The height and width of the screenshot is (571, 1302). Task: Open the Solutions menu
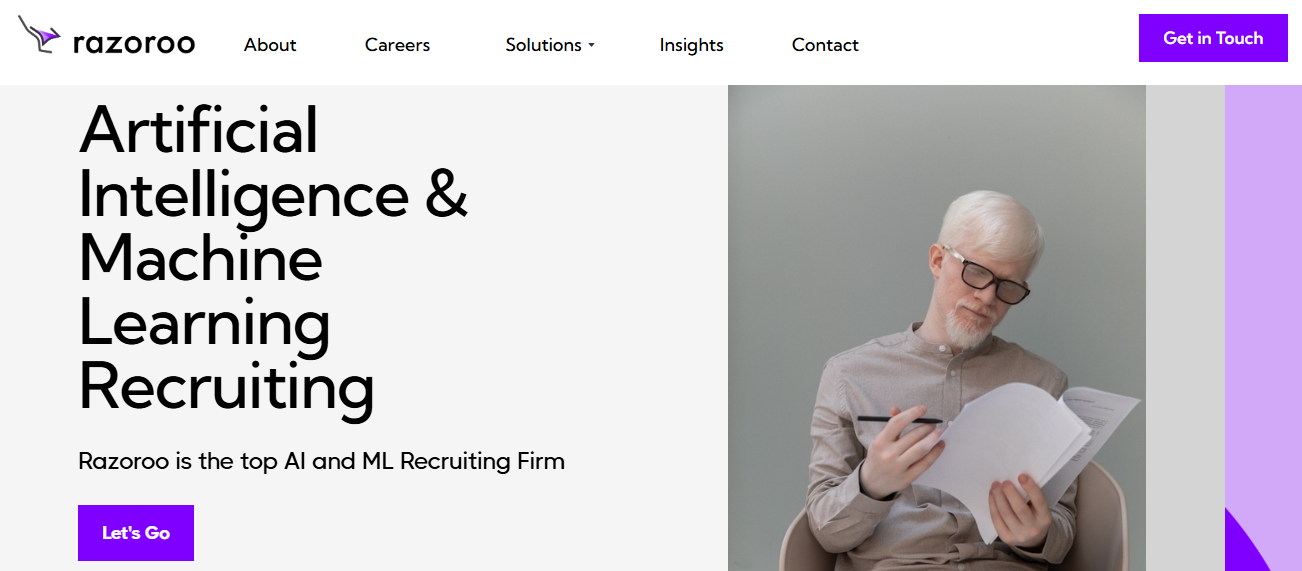tap(543, 45)
